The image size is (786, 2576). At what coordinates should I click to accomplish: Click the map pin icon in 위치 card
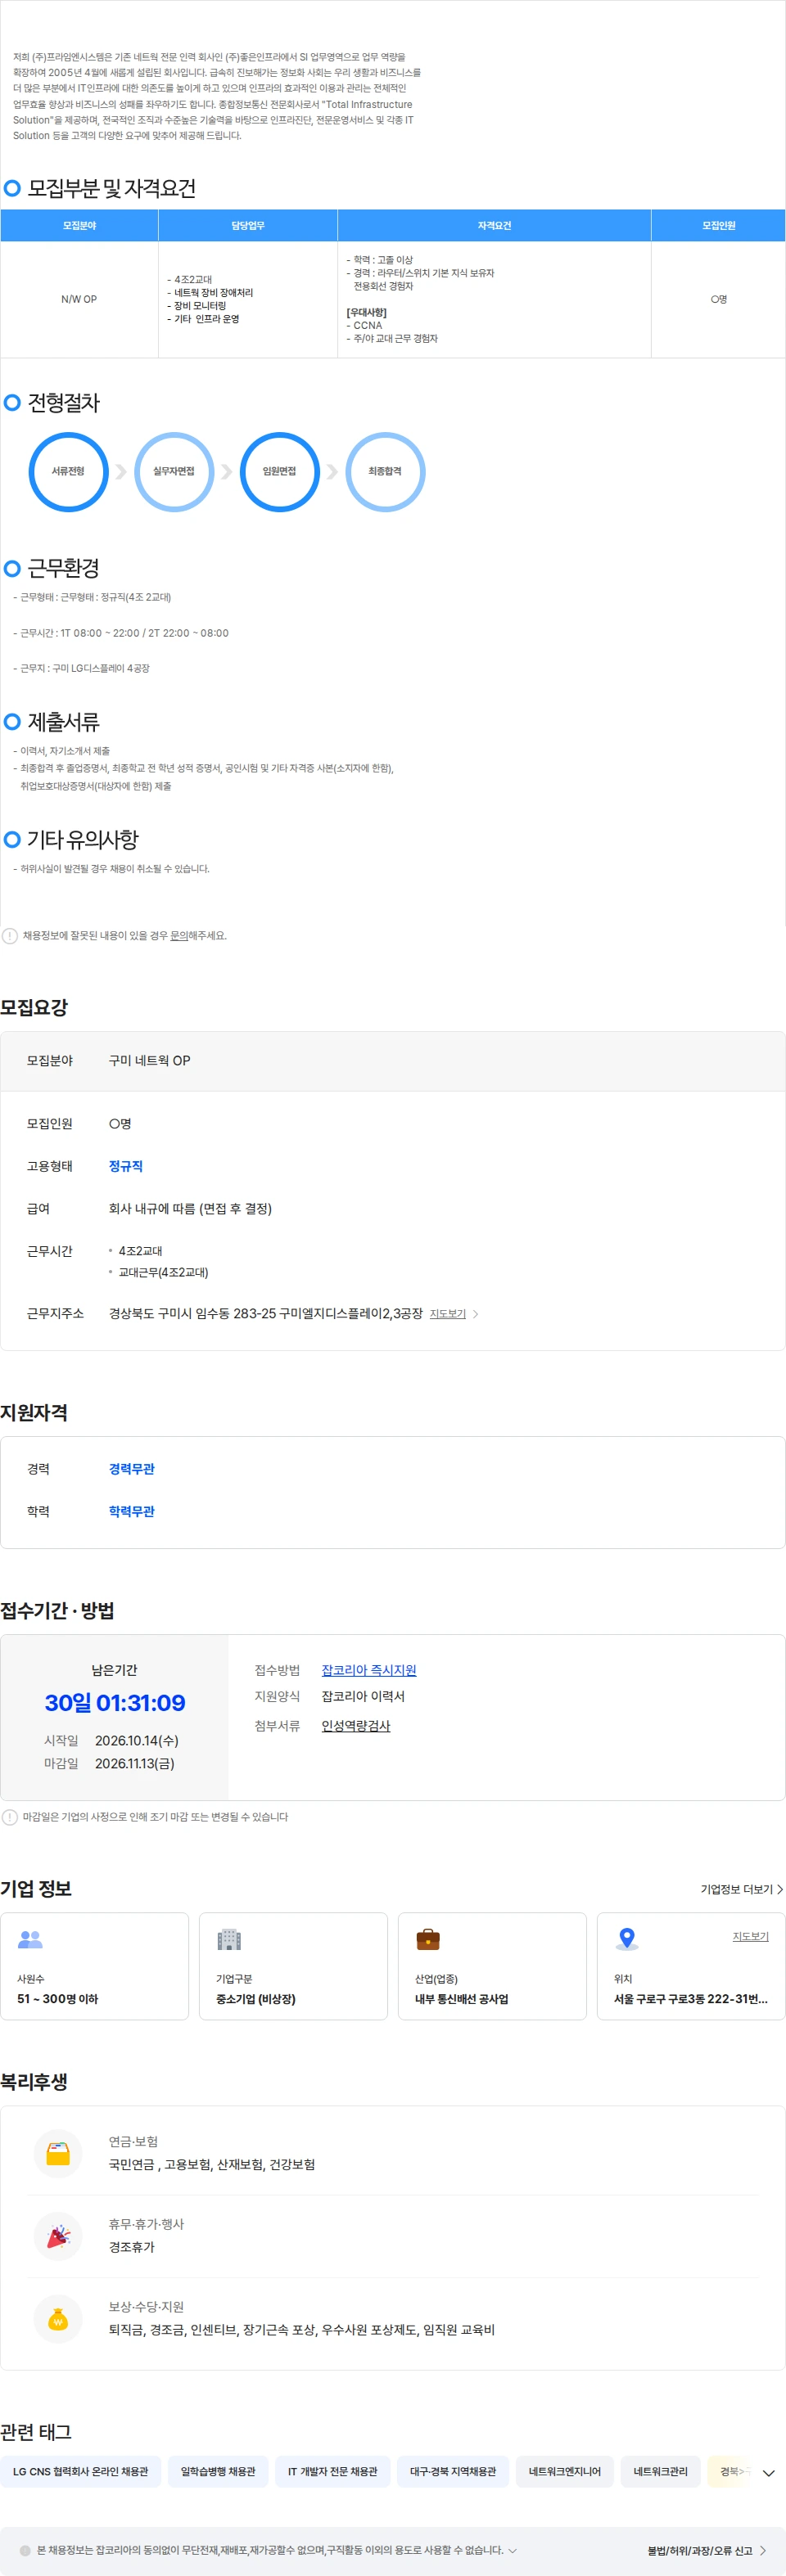(x=627, y=1939)
